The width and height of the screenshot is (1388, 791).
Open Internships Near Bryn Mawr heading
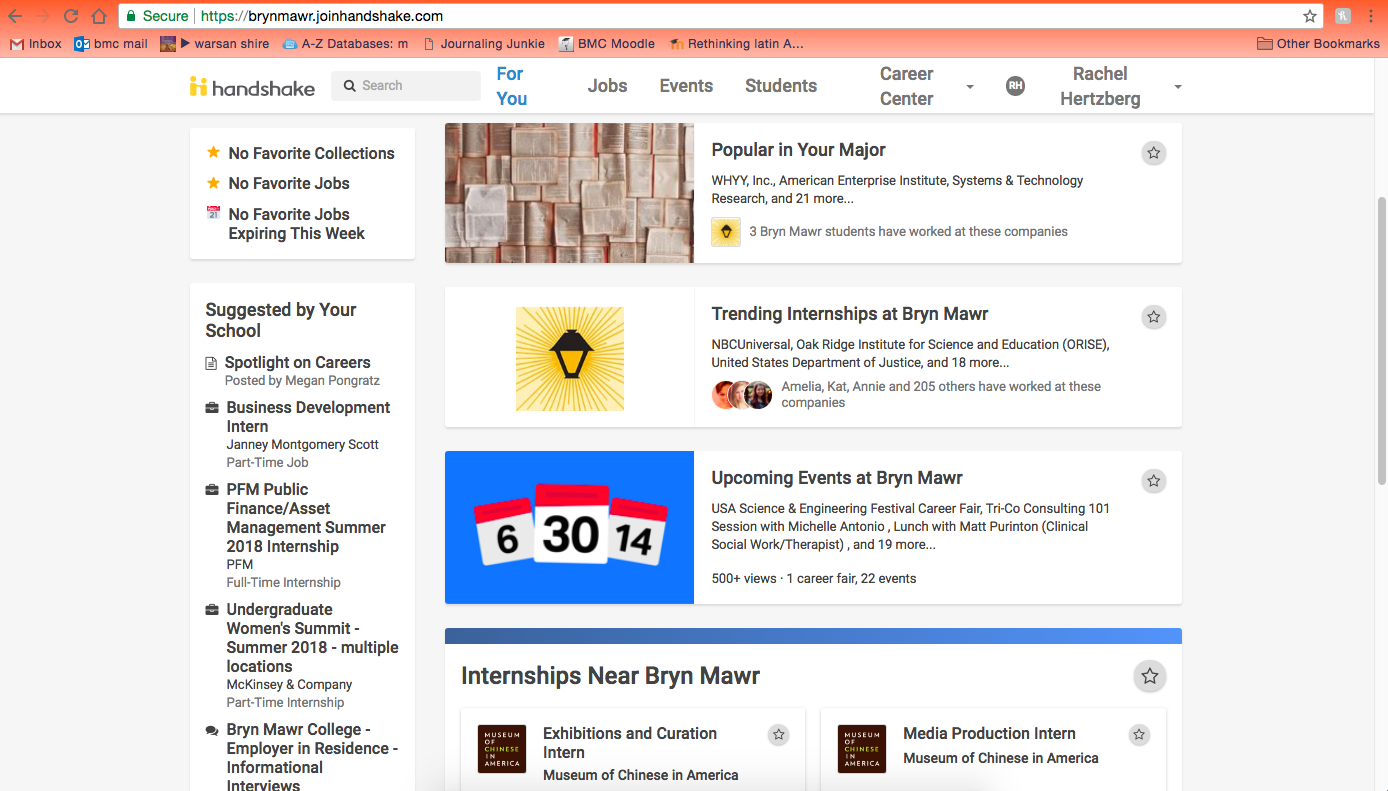tap(610, 676)
